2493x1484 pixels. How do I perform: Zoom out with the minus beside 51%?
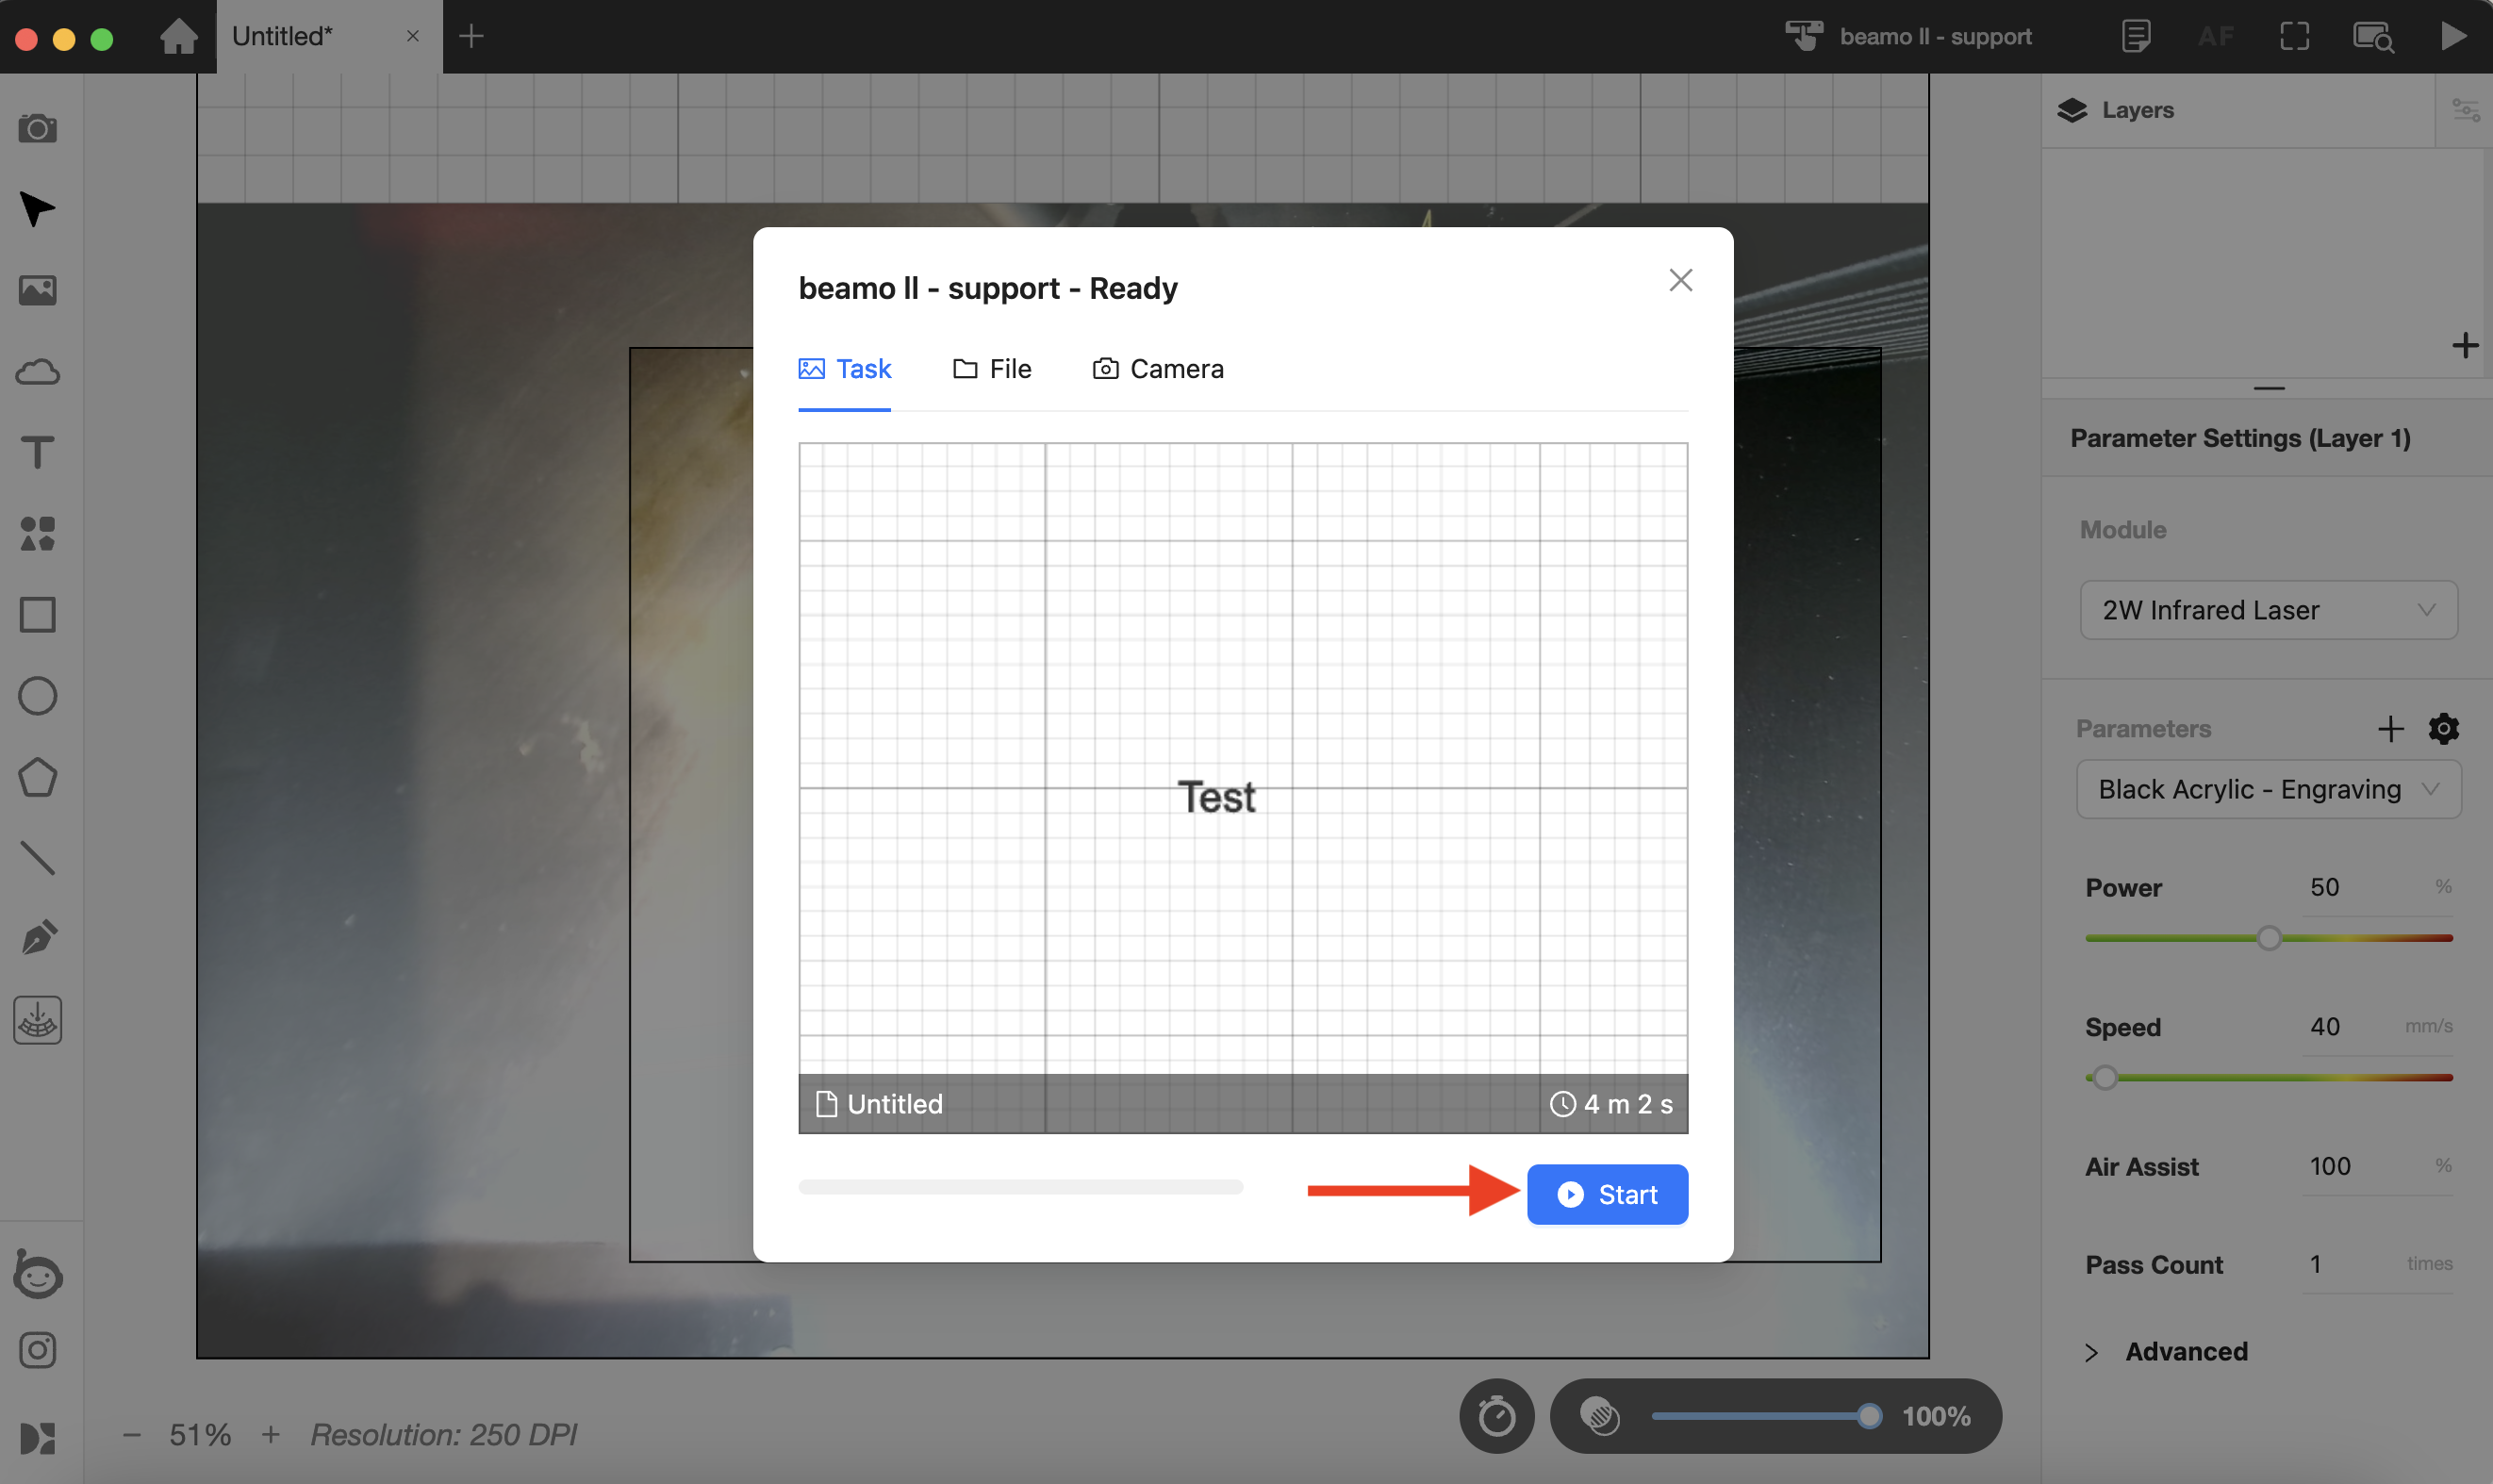(x=131, y=1435)
